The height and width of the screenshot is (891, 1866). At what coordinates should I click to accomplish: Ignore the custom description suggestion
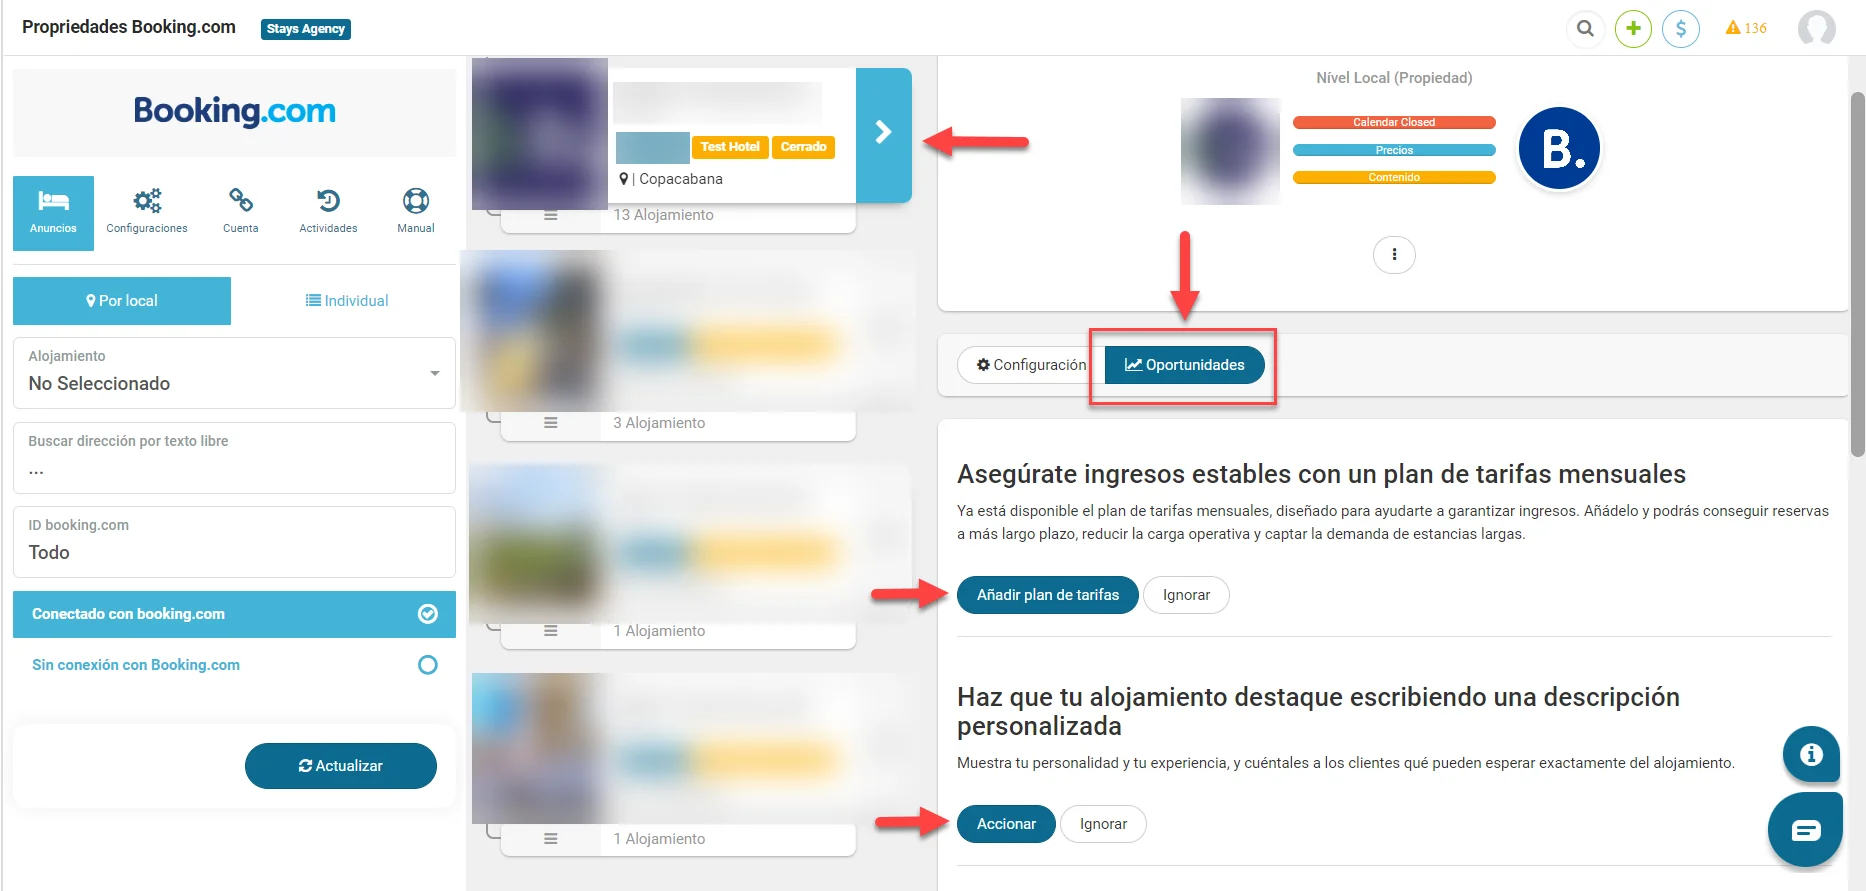coord(1103,824)
